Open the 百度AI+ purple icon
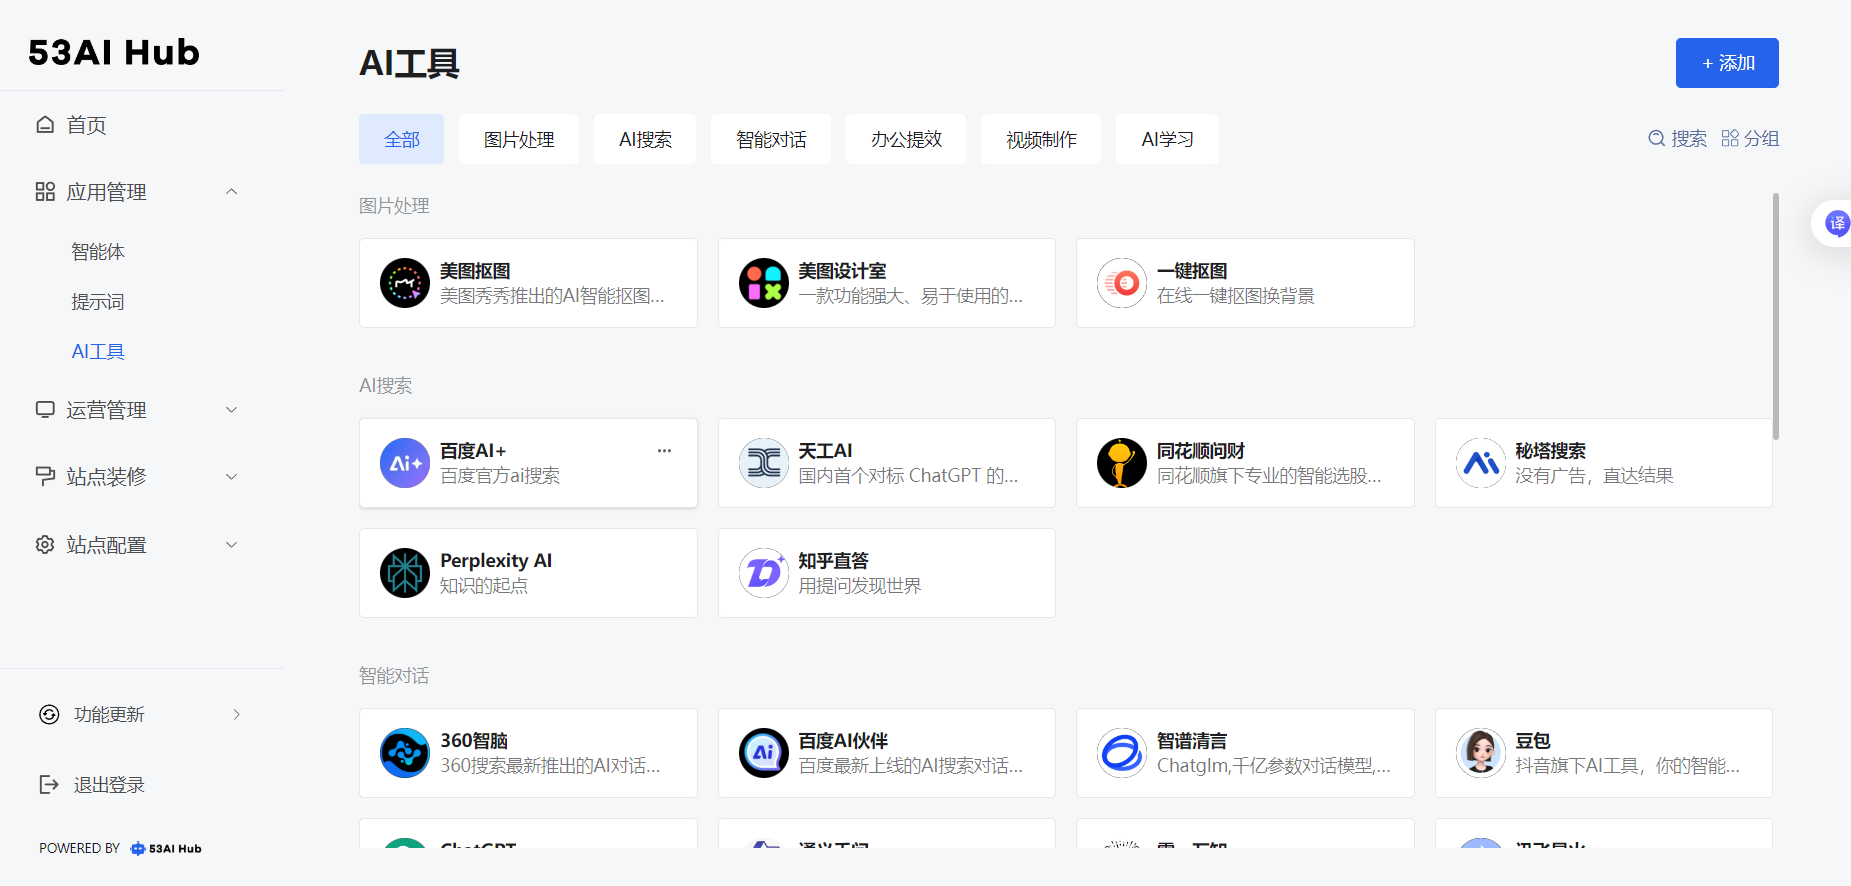Screen dimensions: 1851x886 (405, 463)
